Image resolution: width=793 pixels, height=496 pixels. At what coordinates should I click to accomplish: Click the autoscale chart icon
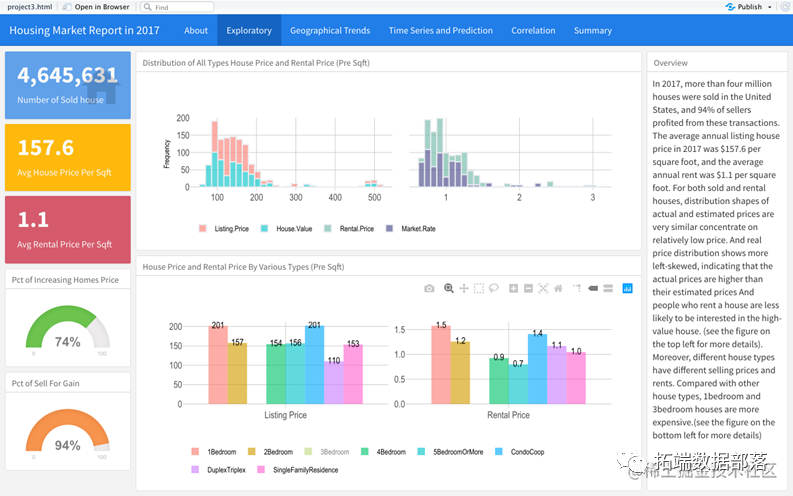[x=543, y=288]
